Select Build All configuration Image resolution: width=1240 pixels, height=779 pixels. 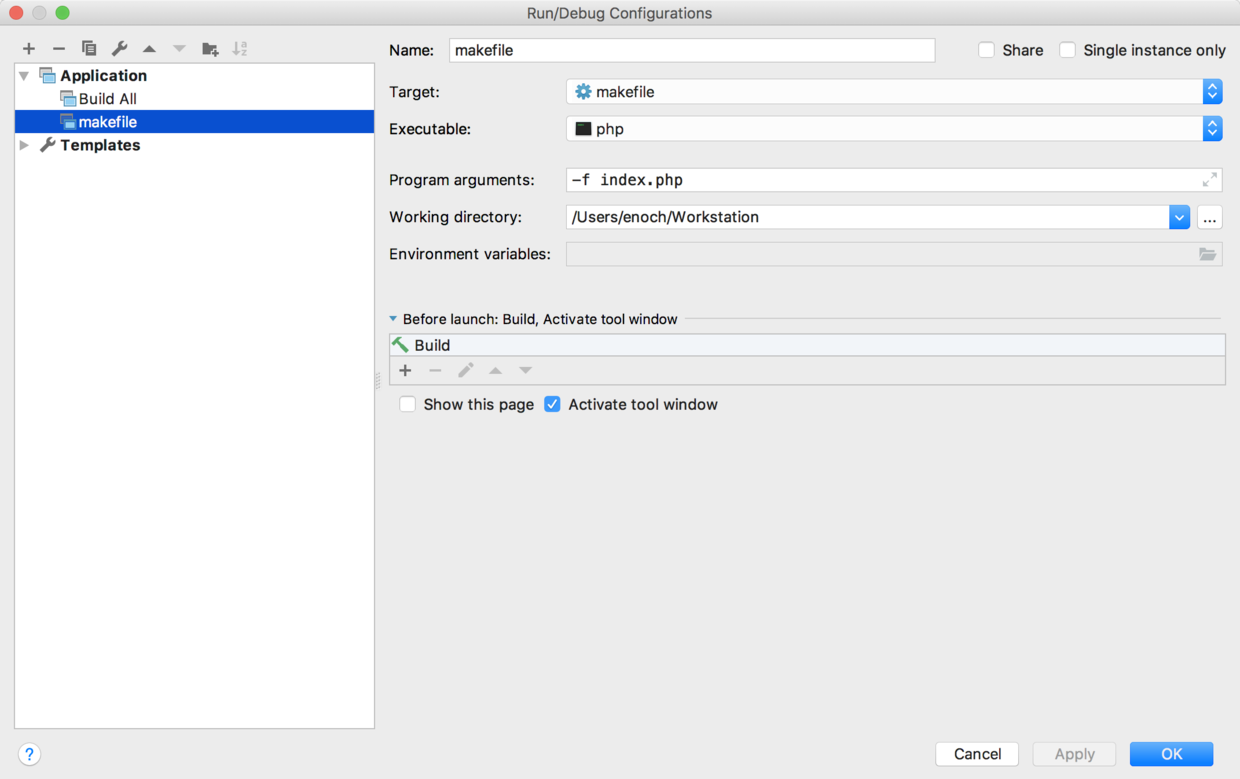[107, 98]
